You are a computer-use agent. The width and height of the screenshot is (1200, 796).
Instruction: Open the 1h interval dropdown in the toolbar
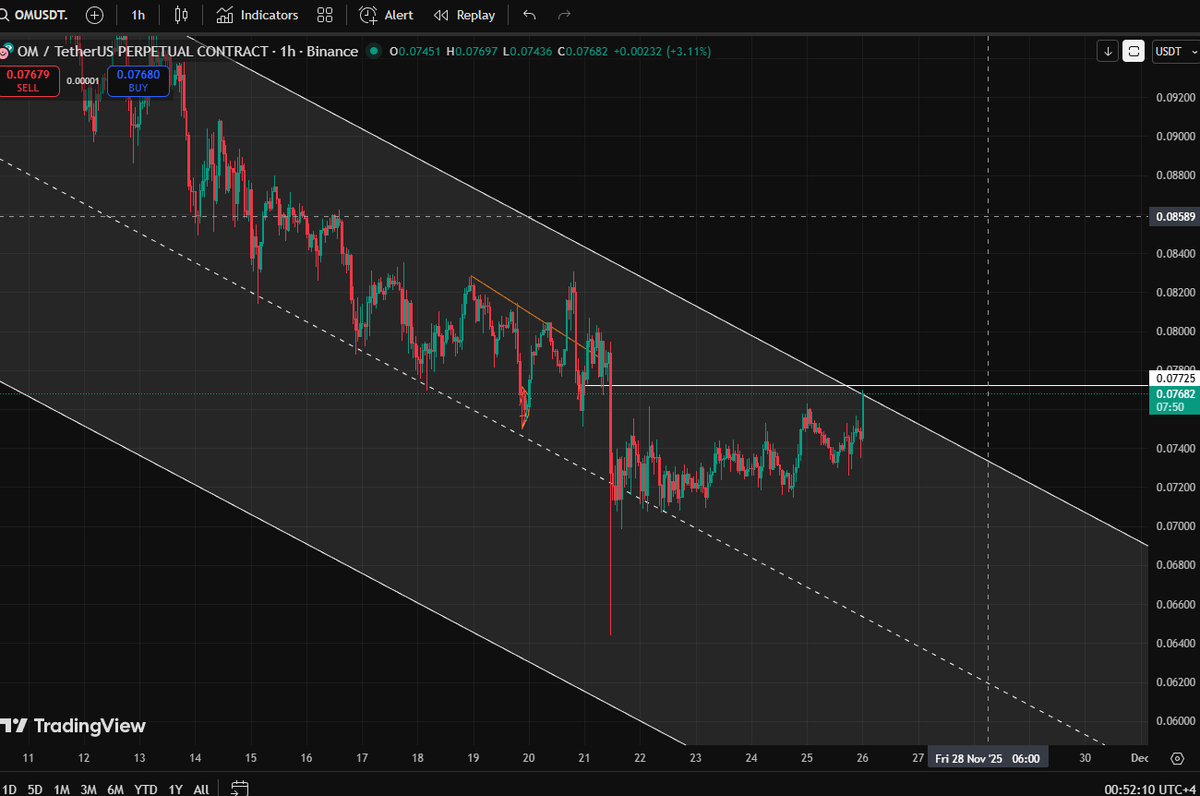click(x=138, y=15)
